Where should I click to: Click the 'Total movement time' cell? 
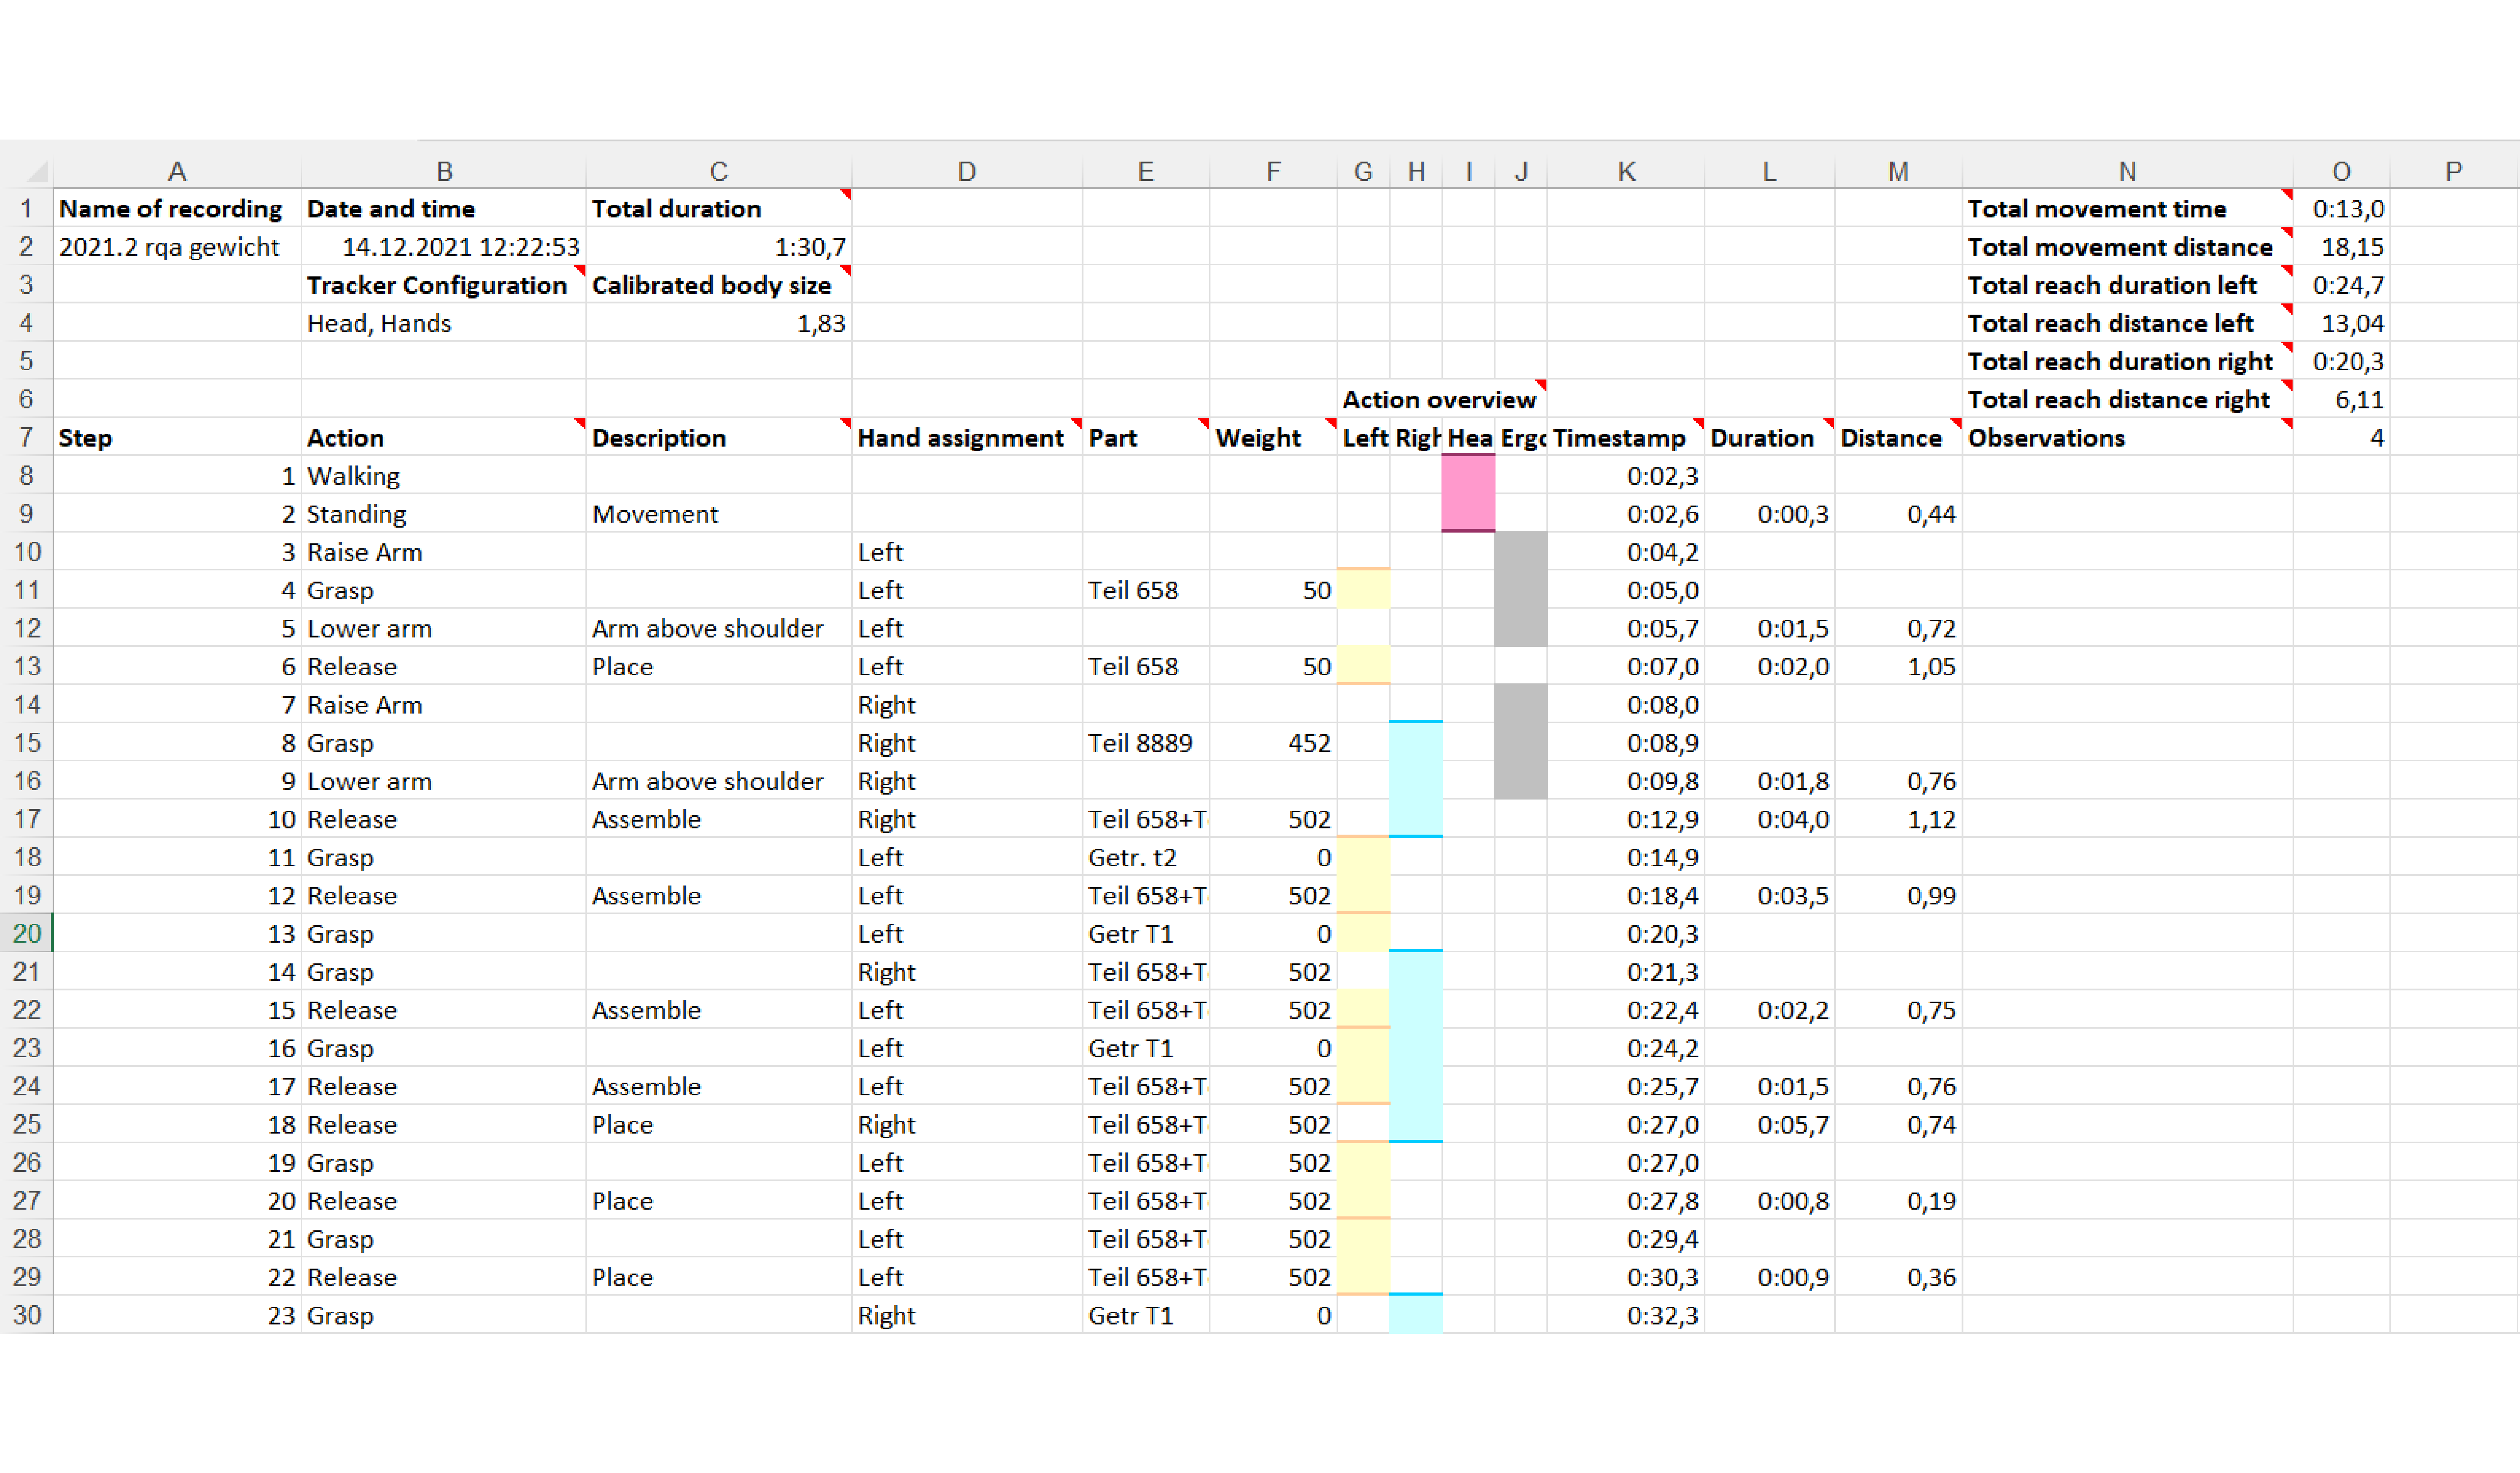click(2127, 208)
